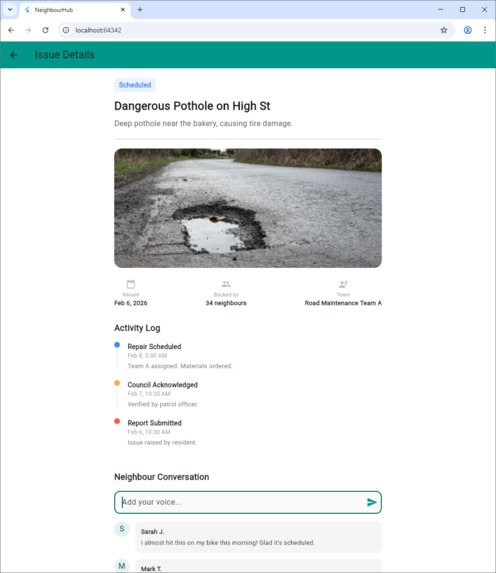Go back using the Issue Details arrow
Image resolution: width=496 pixels, height=573 pixels.
14,55
